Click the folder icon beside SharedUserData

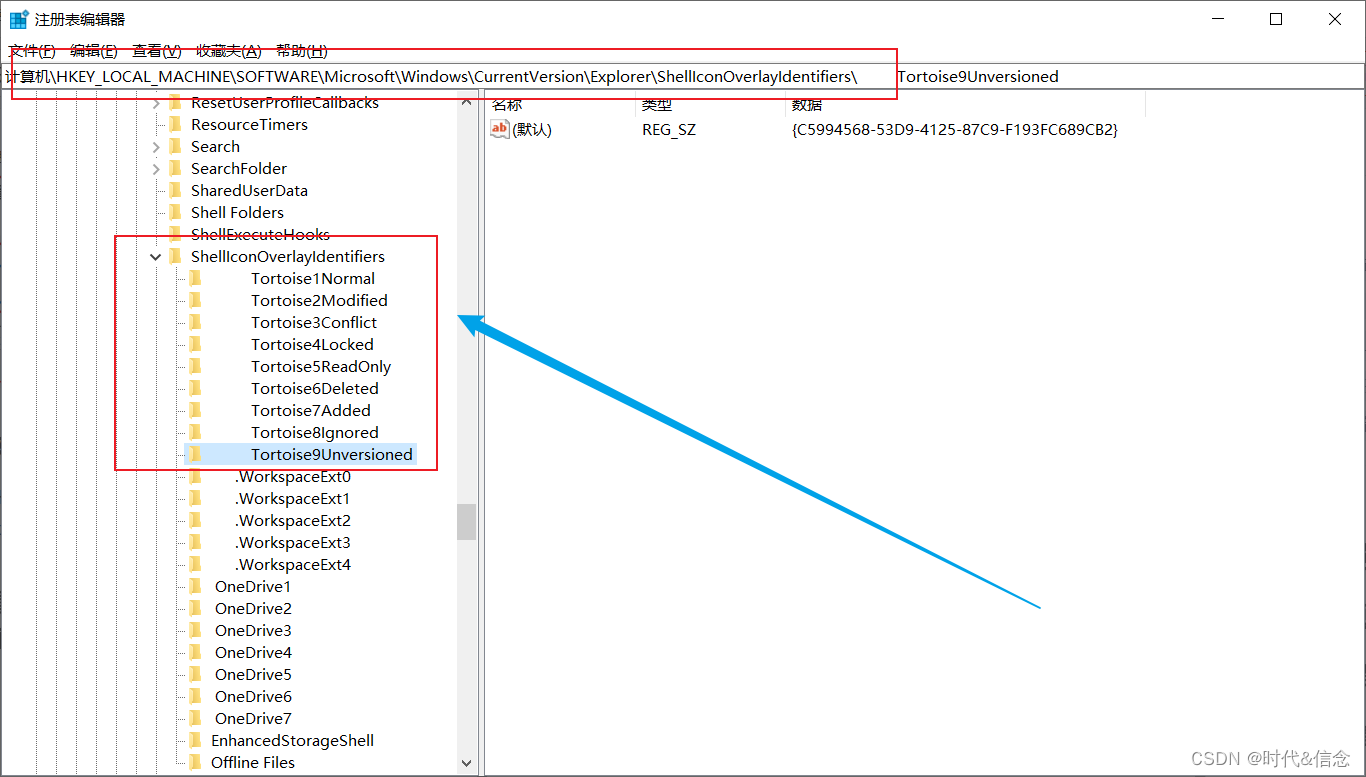pyautogui.click(x=175, y=190)
